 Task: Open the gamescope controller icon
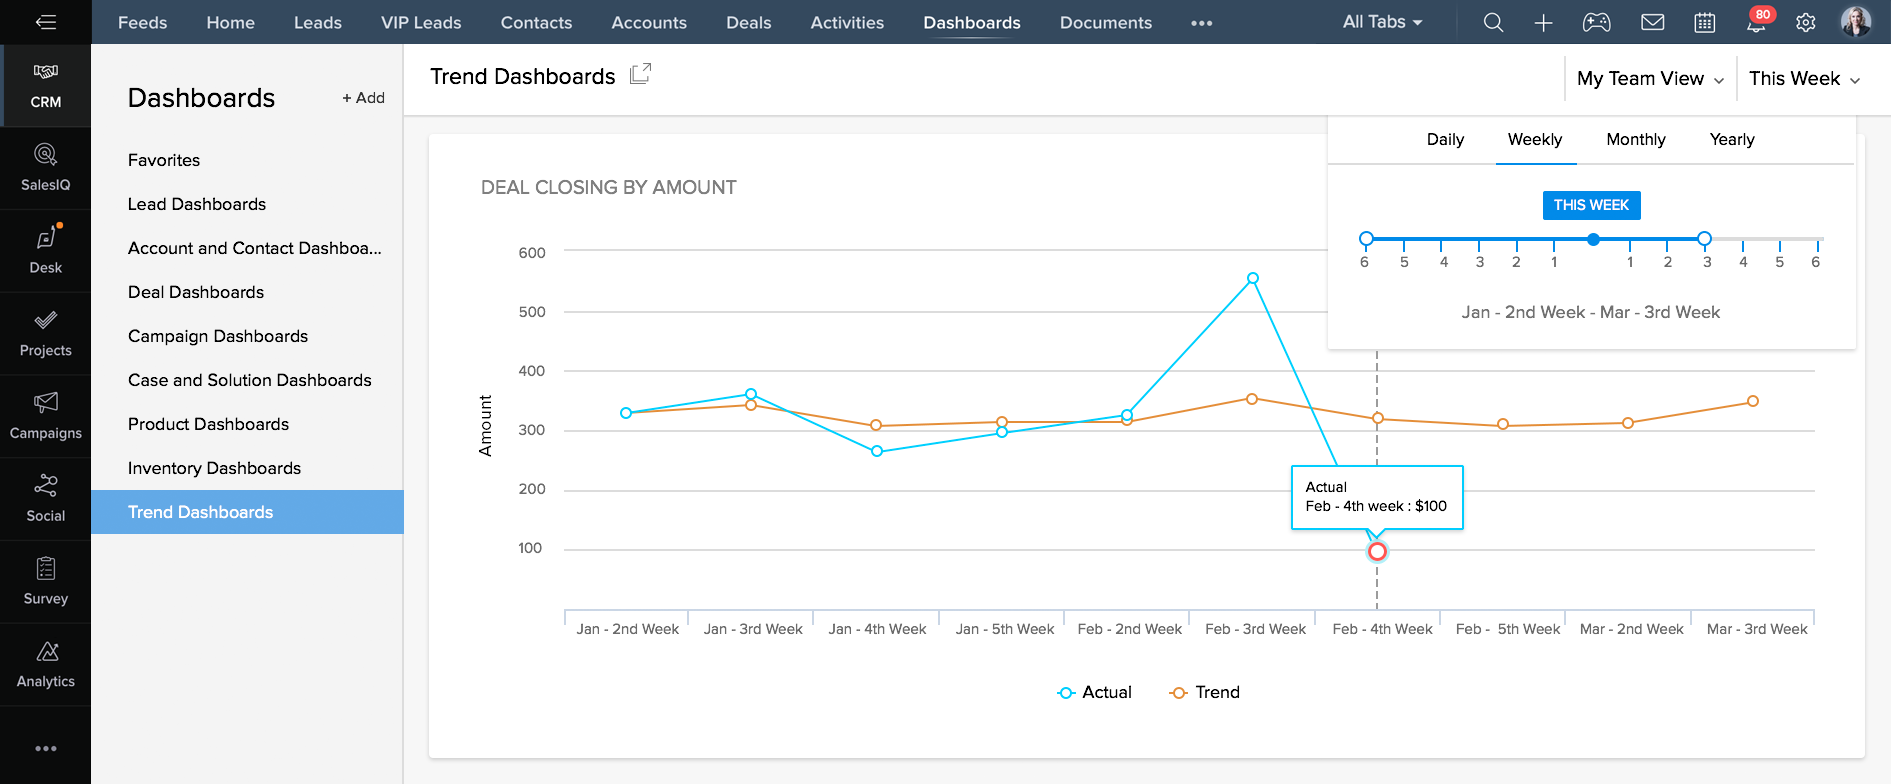coord(1596,22)
